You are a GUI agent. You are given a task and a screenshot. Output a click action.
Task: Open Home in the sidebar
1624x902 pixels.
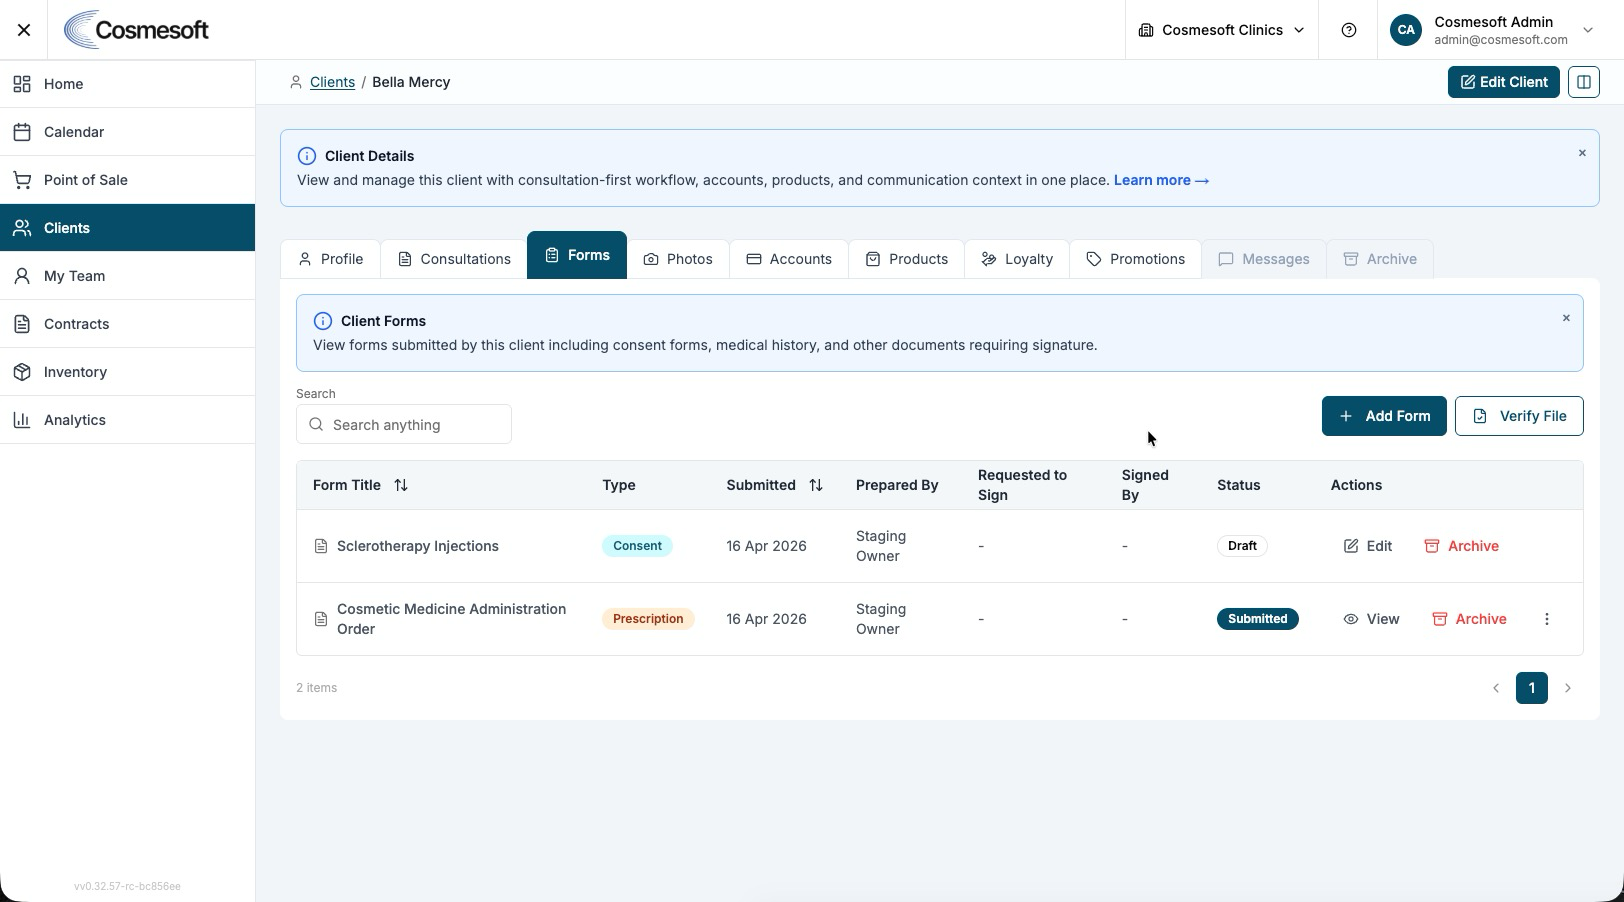[127, 84]
